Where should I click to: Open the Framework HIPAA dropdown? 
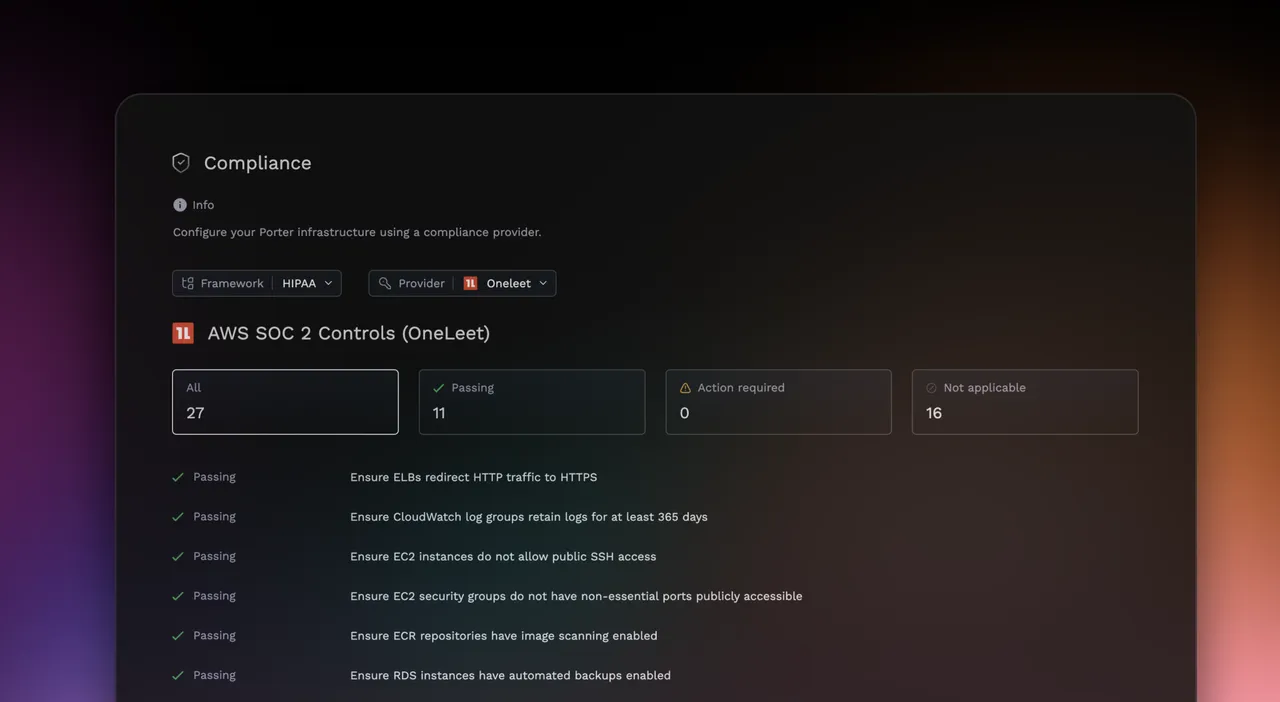click(257, 283)
